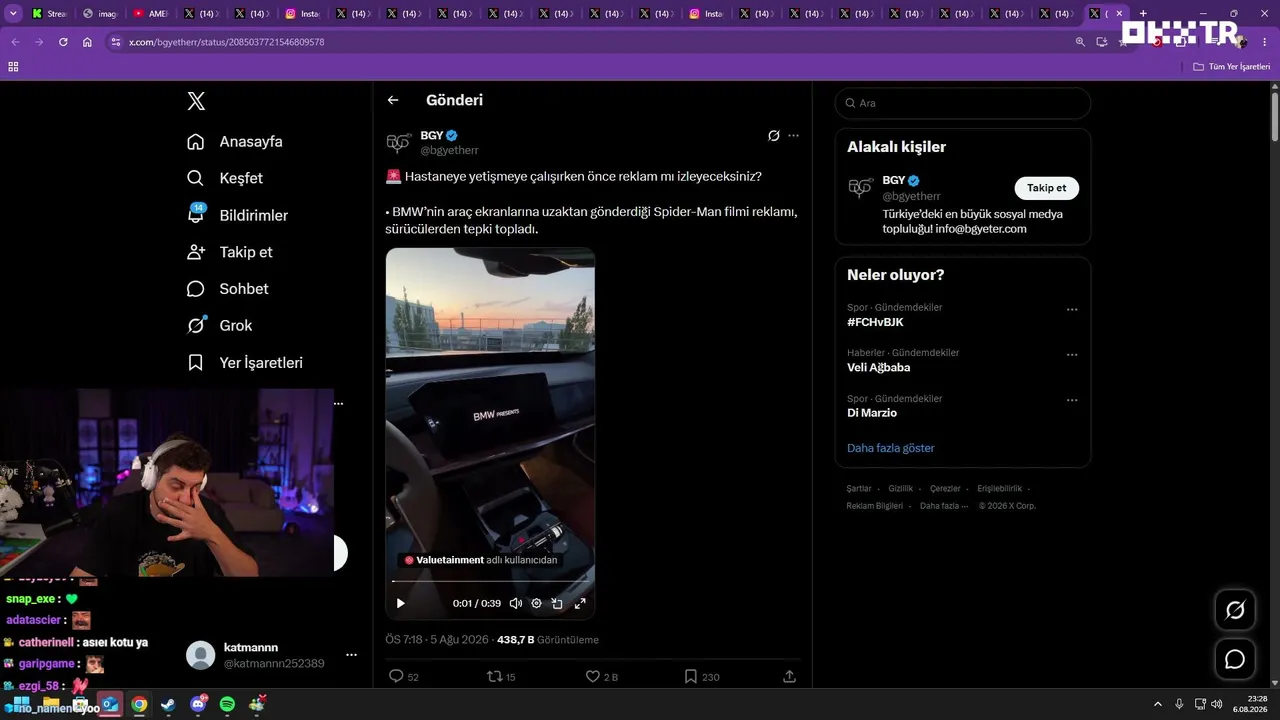Open Steam from the taskbar
This screenshot has height=720, width=1280.
168,705
